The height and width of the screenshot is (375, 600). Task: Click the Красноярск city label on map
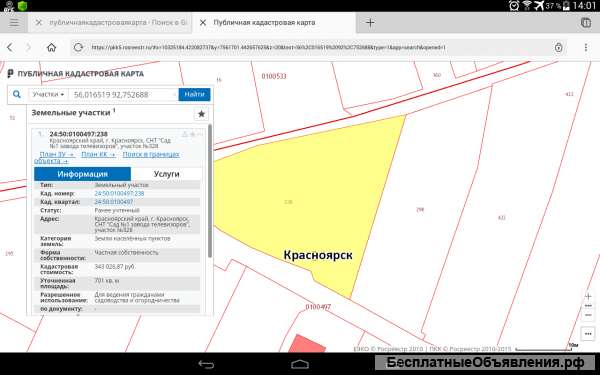[x=318, y=255]
